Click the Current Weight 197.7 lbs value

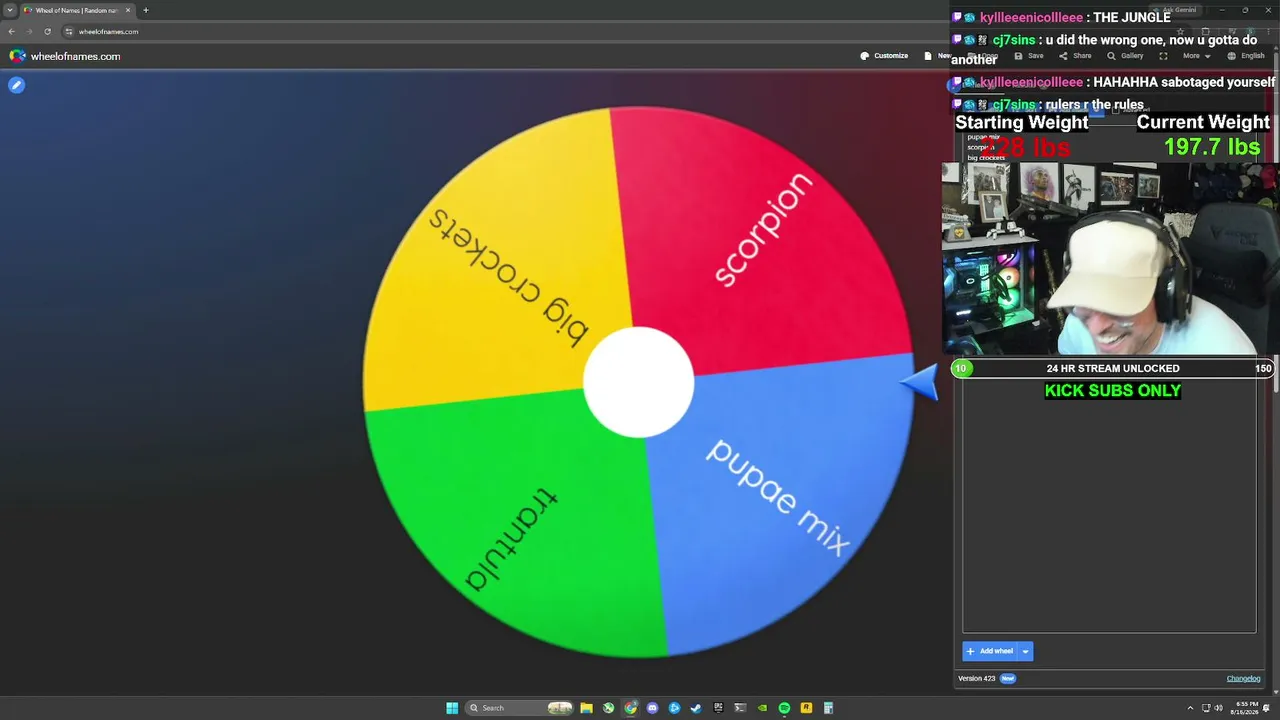(1212, 148)
